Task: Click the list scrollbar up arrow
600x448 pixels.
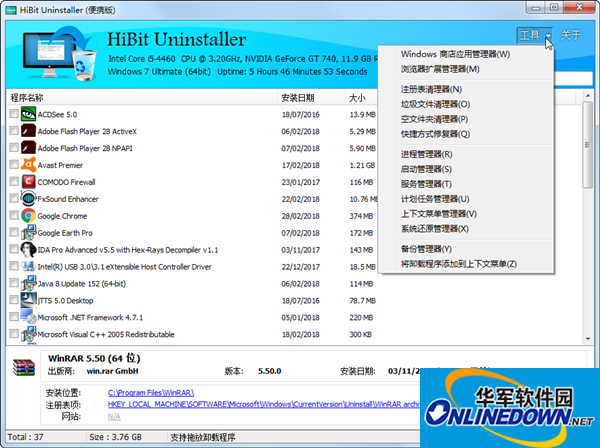Action: pyautogui.click(x=588, y=95)
